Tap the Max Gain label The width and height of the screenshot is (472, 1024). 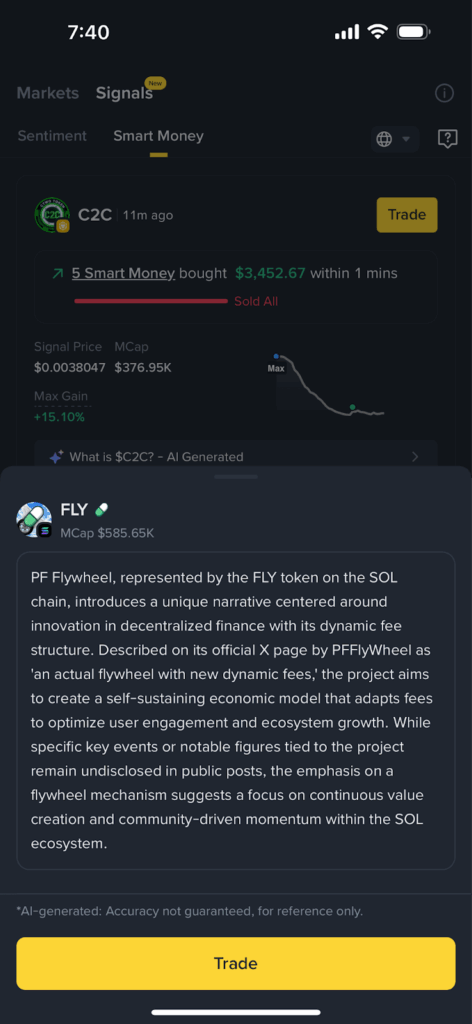coord(61,396)
